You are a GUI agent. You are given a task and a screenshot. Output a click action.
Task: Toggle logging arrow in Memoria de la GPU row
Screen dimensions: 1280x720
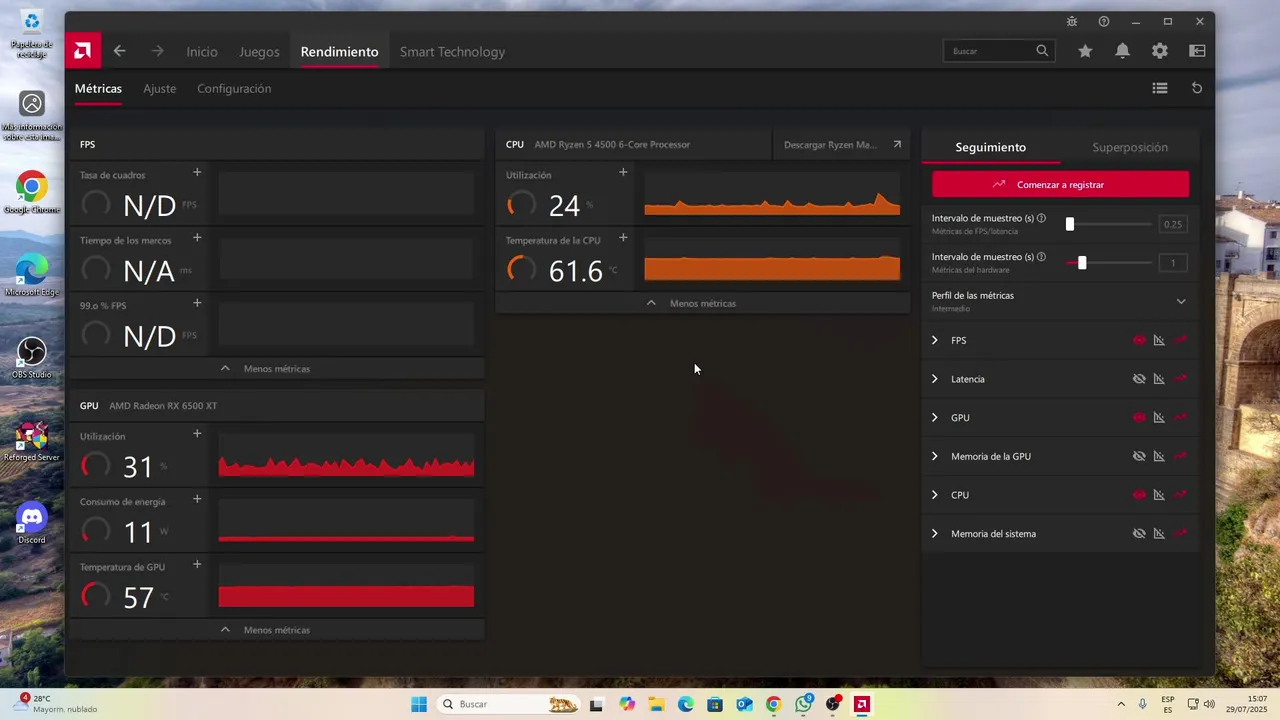point(1181,456)
